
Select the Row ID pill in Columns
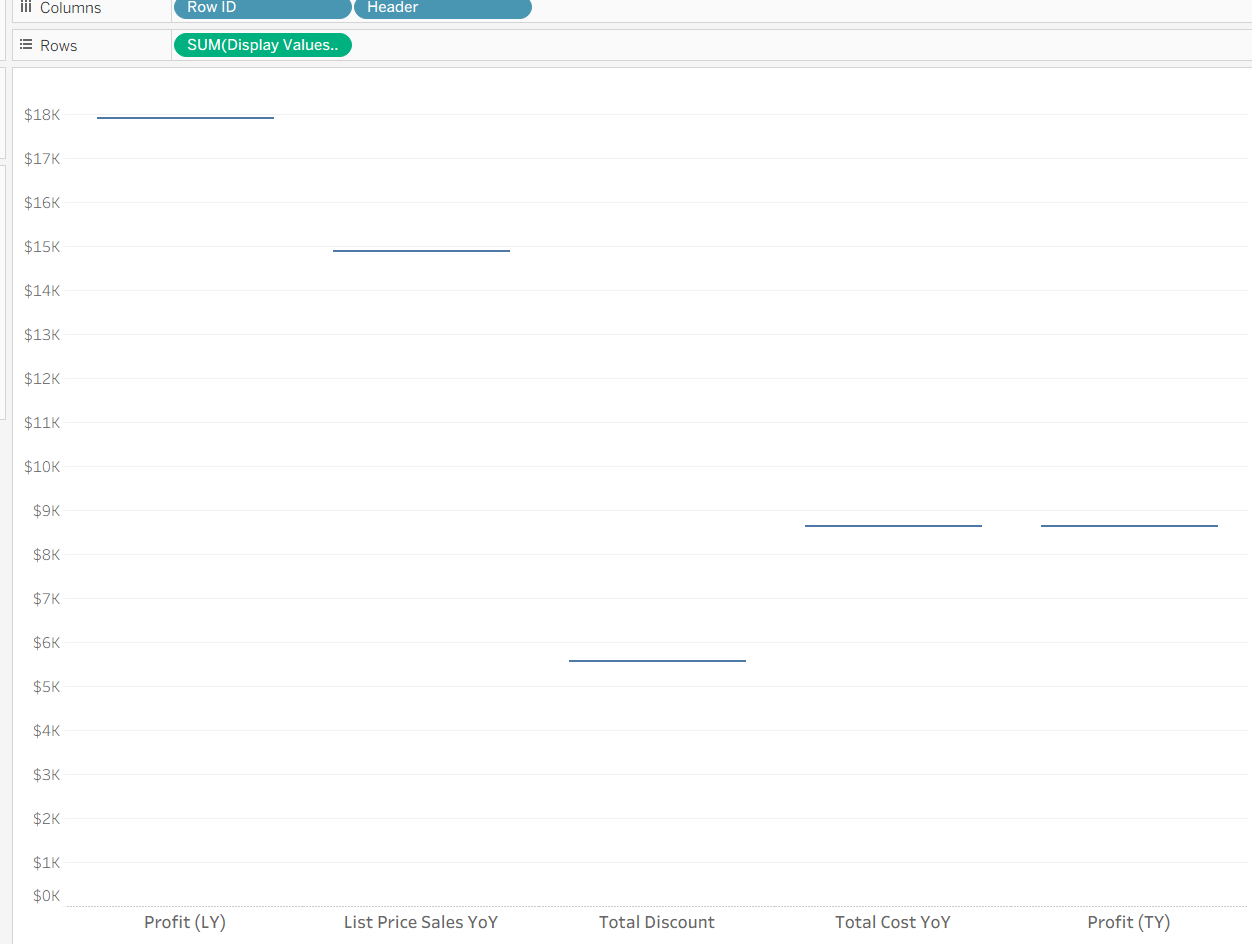tap(262, 8)
